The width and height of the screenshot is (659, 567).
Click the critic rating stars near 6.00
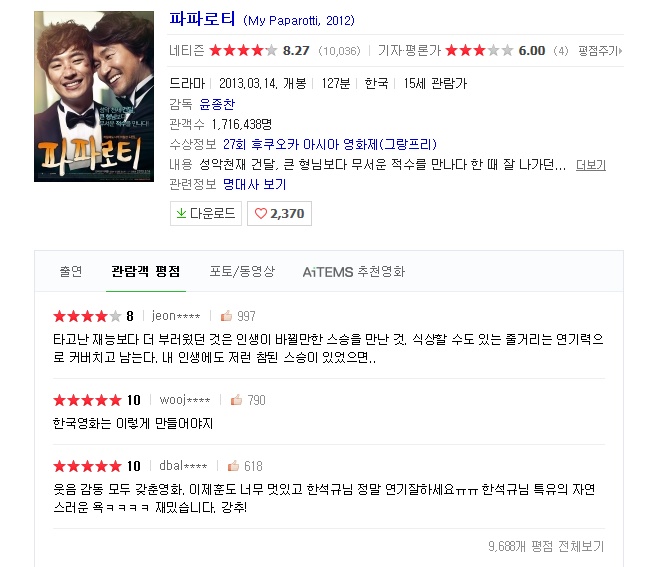[480, 50]
